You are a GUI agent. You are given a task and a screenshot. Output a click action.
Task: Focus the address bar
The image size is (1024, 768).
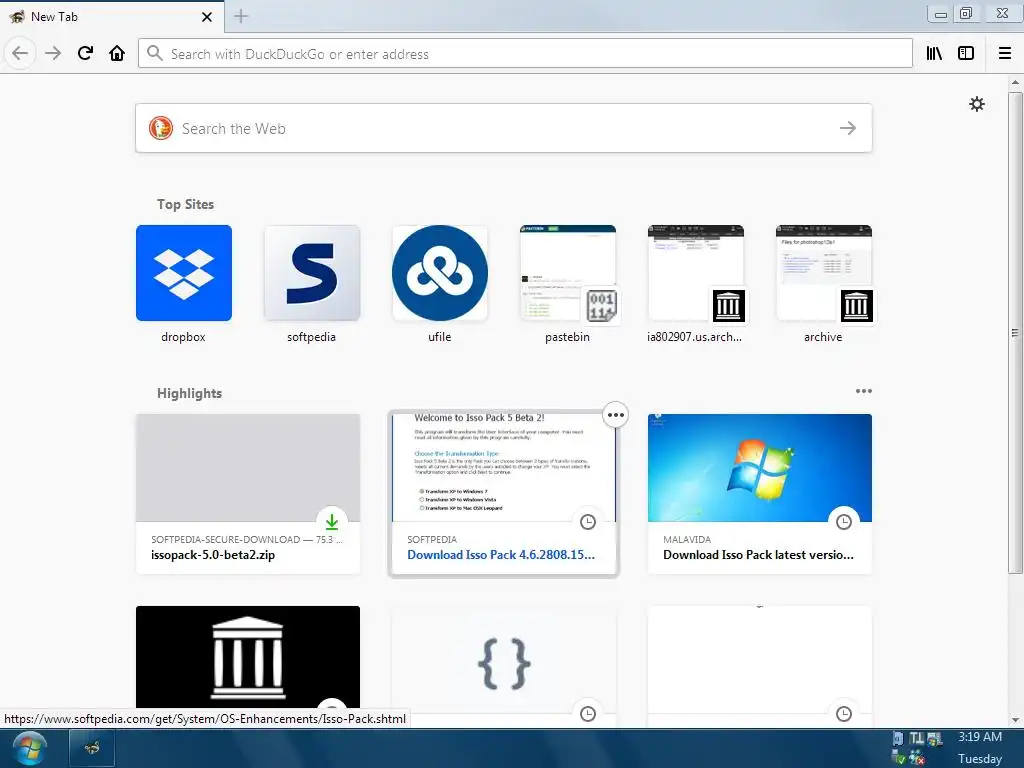[525, 54]
